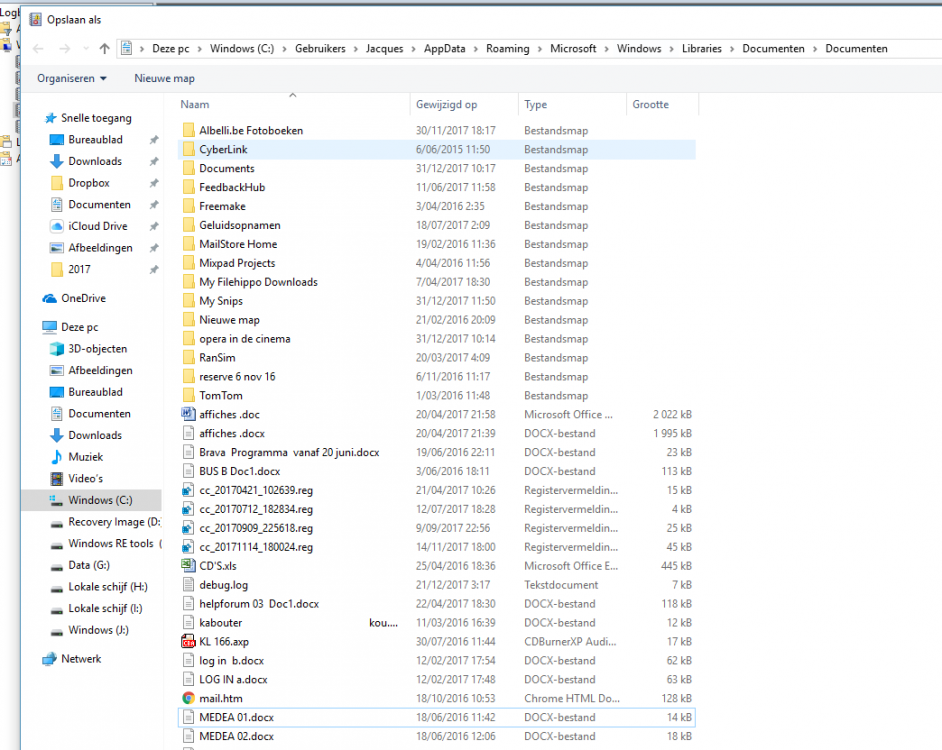This screenshot has width=942, height=750.
Task: Expand chevron after Microsoft in the breadcrumb
Action: pos(607,49)
